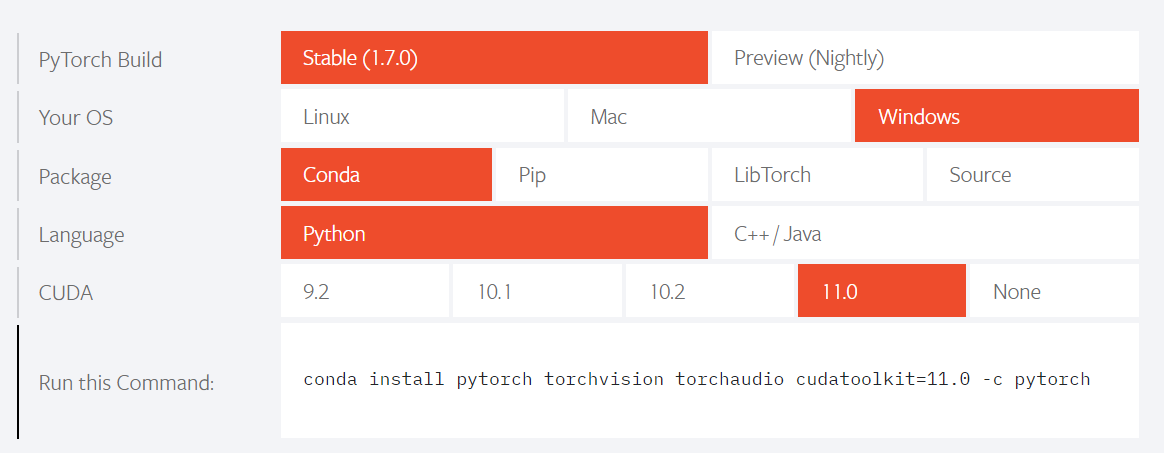Choose Preview (Nightly) build
This screenshot has height=453, width=1164.
[925, 57]
